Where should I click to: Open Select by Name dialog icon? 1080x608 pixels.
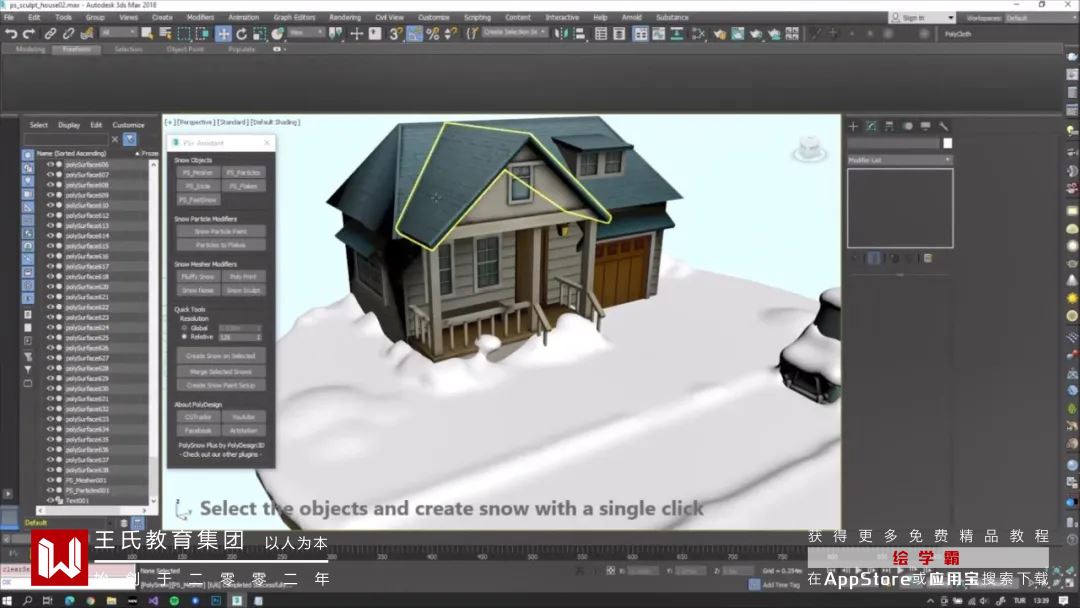pyautogui.click(x=165, y=33)
